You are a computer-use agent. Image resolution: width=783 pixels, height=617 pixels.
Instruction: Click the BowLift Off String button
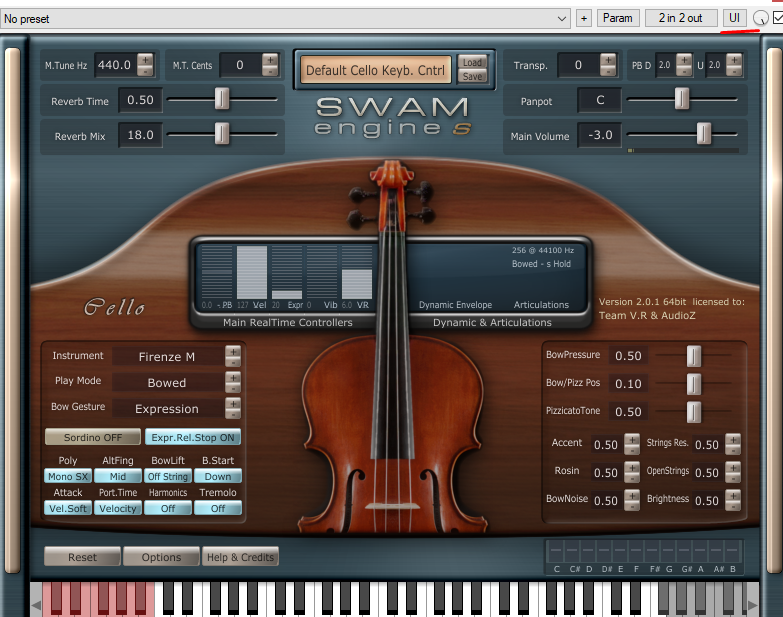tap(168, 476)
